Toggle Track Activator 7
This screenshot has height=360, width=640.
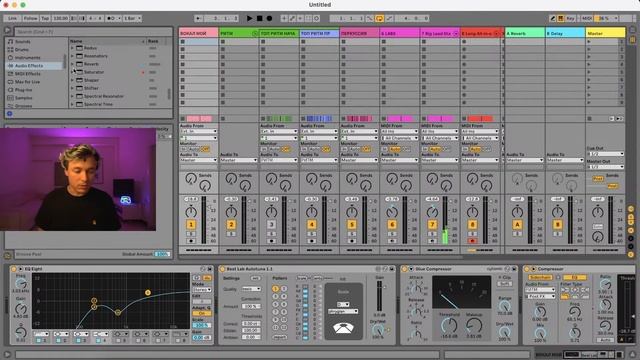pos(432,224)
